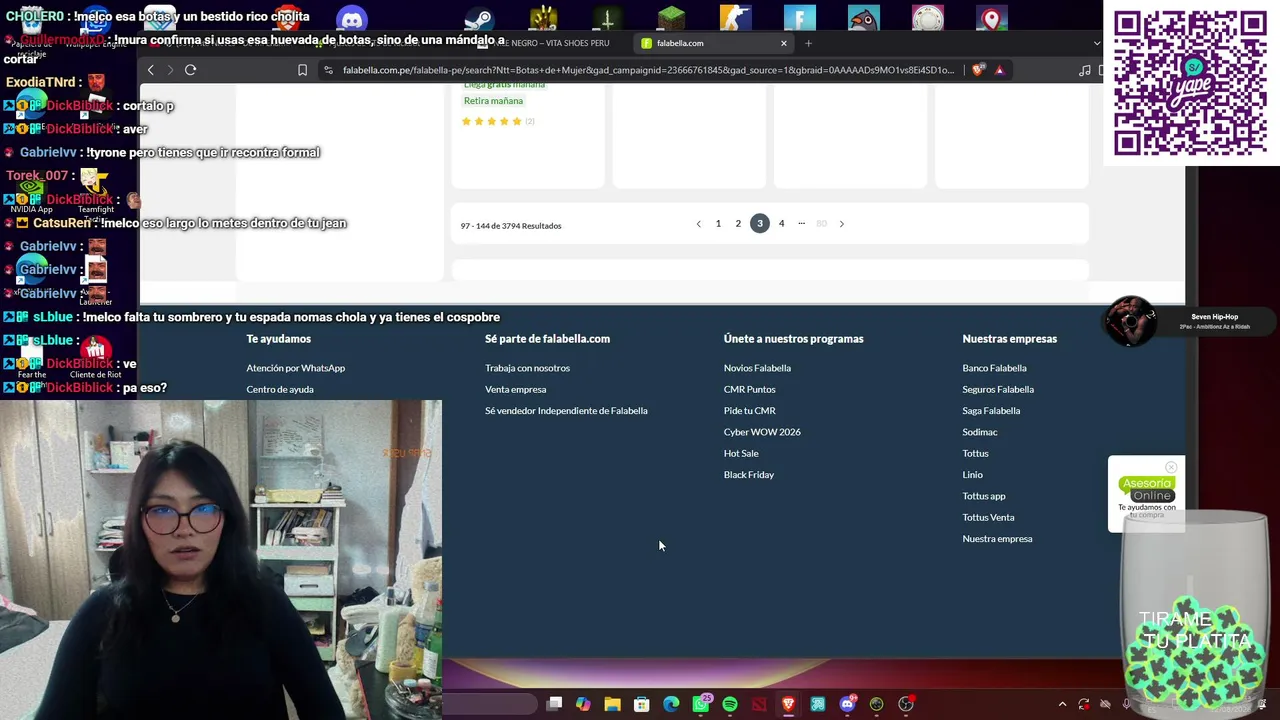Open Task View on the taskbar
The width and height of the screenshot is (1280, 720).
coord(554,704)
